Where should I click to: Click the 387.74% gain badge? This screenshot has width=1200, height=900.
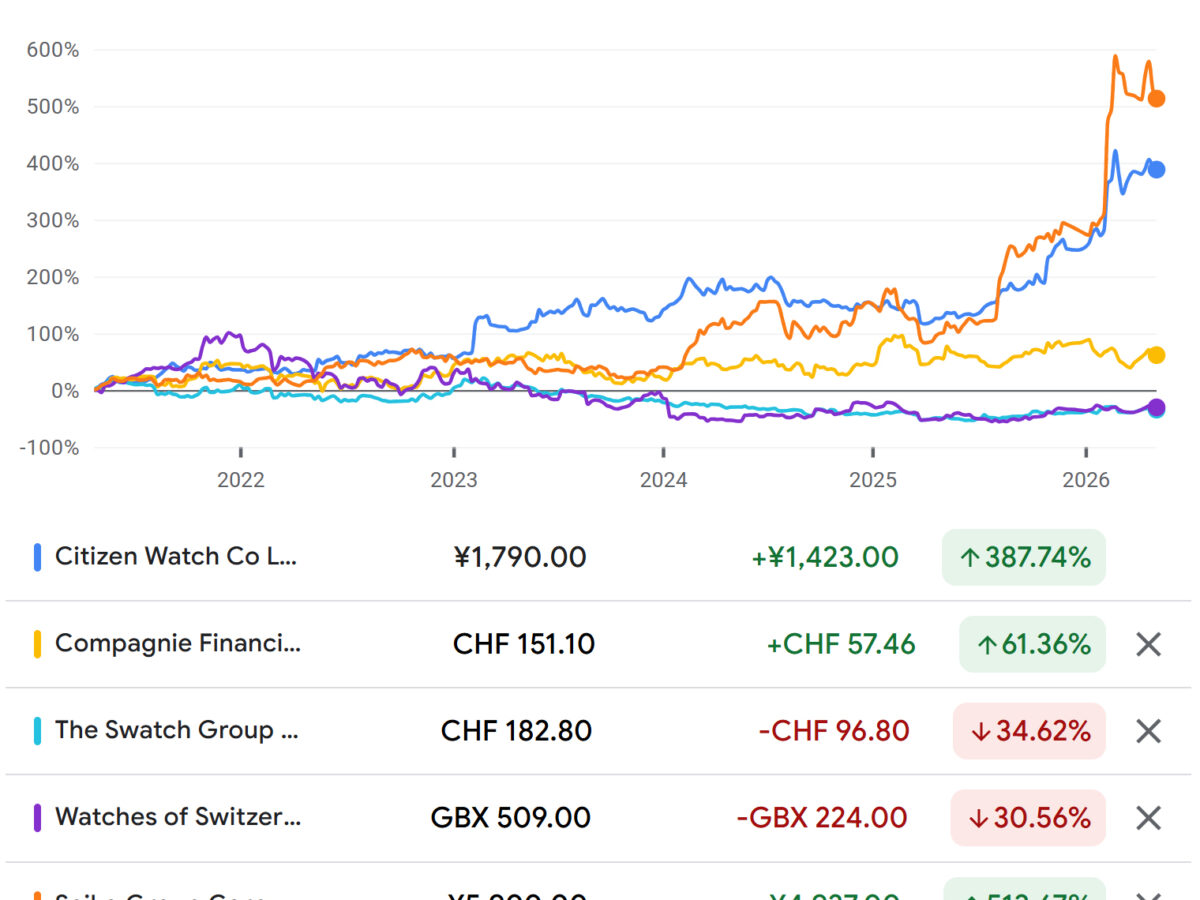click(1023, 557)
